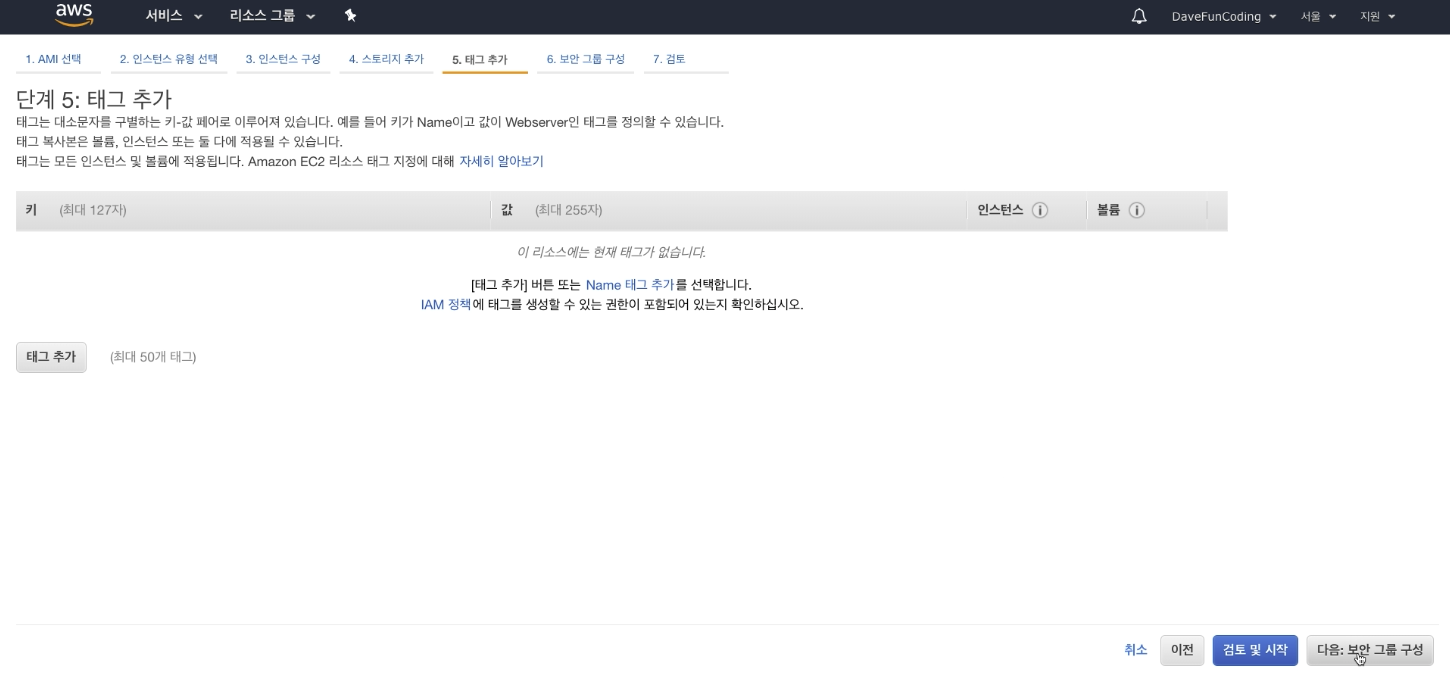Go to step 3. 인스턴스 구성 tab
Screen dimensions: 1450x684
[283, 59]
